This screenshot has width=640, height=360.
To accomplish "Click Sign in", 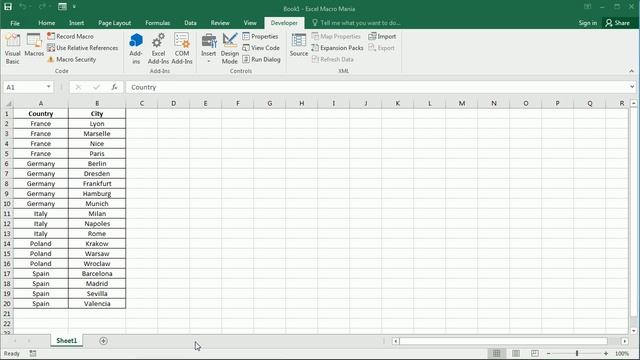I will pyautogui.click(x=587, y=23).
